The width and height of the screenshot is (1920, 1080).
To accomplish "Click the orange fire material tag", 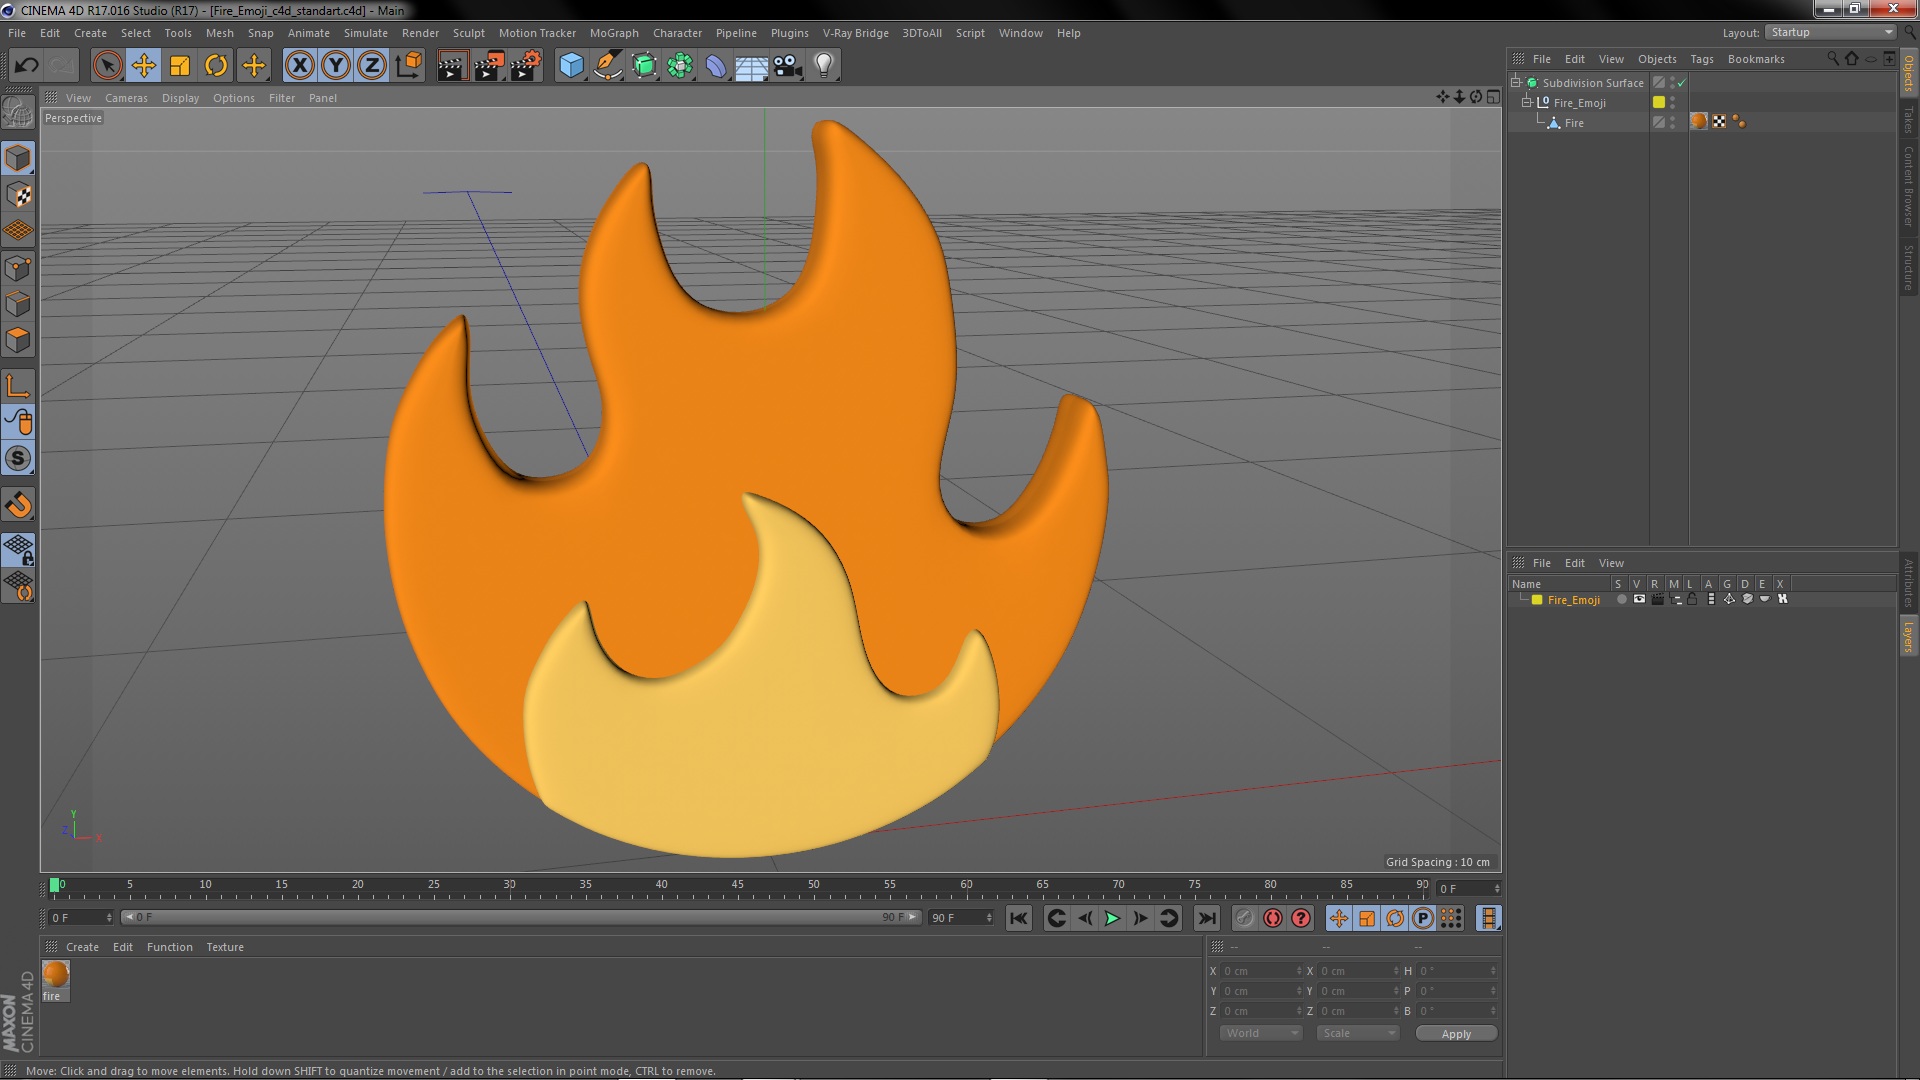I will [x=1698, y=122].
